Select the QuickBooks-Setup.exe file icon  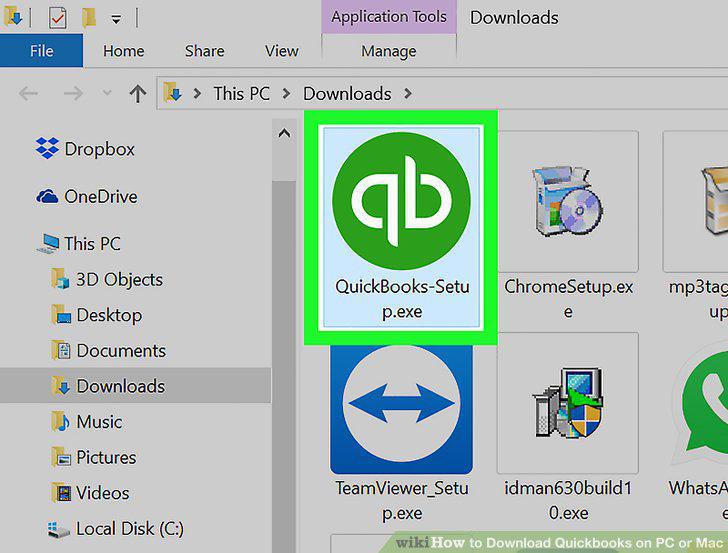401,201
